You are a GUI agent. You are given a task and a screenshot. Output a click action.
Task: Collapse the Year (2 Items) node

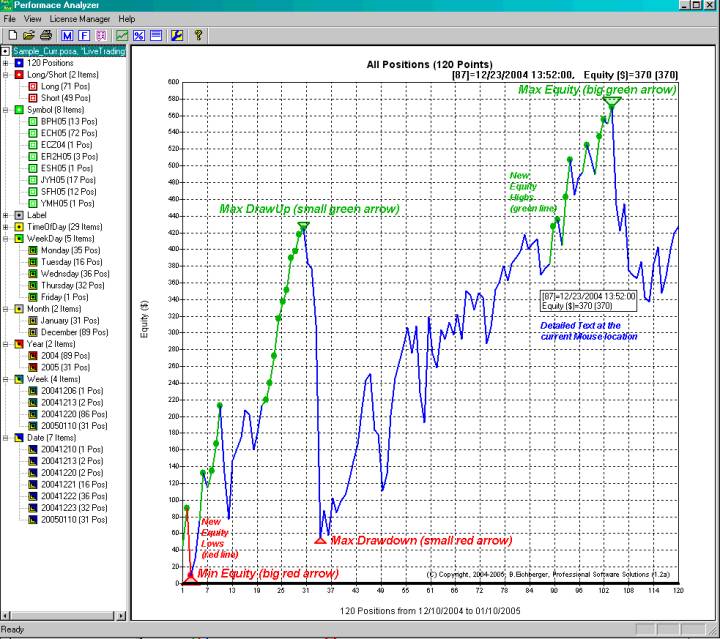pos(6,344)
